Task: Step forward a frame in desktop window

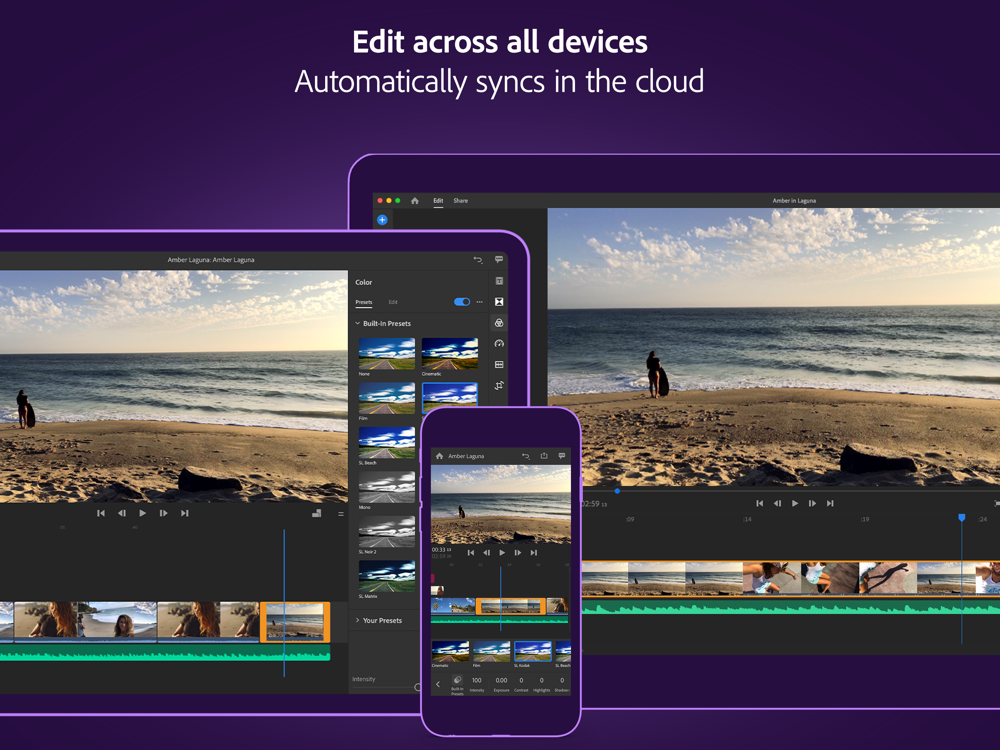Action: [x=812, y=503]
